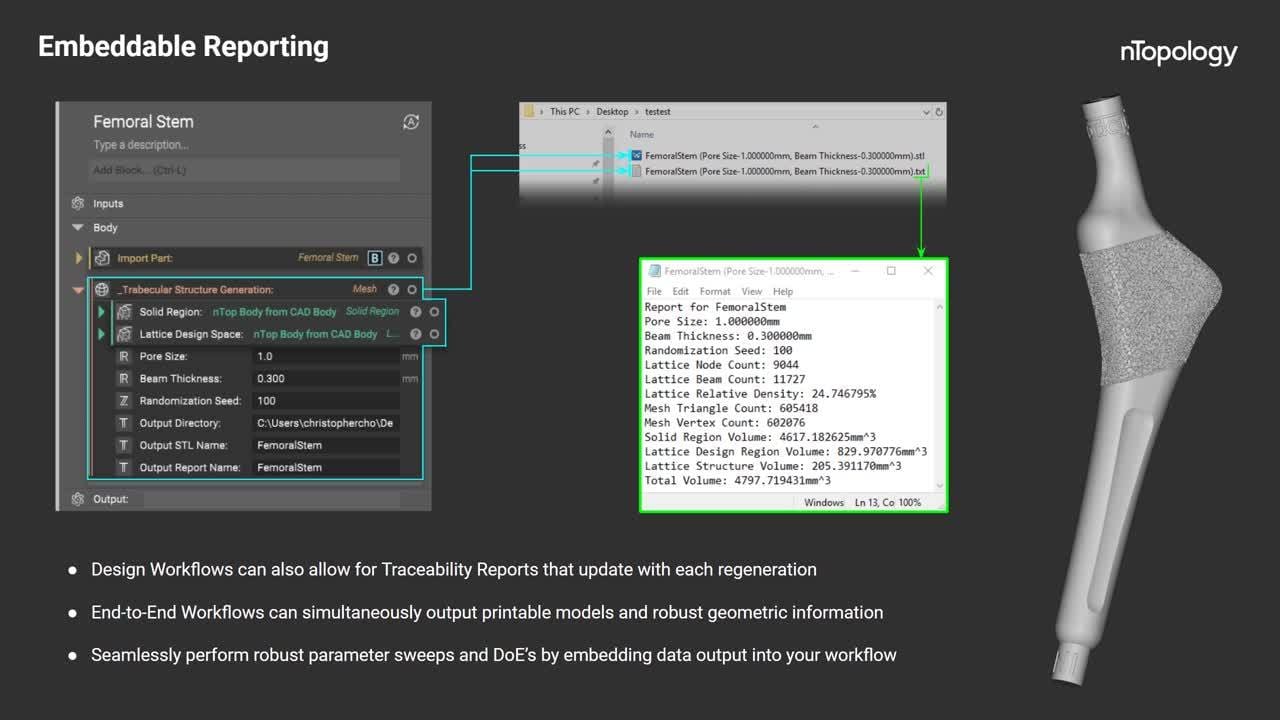Collapse the Body section triangle
Image resolution: width=1280 pixels, height=720 pixels.
pos(78,228)
